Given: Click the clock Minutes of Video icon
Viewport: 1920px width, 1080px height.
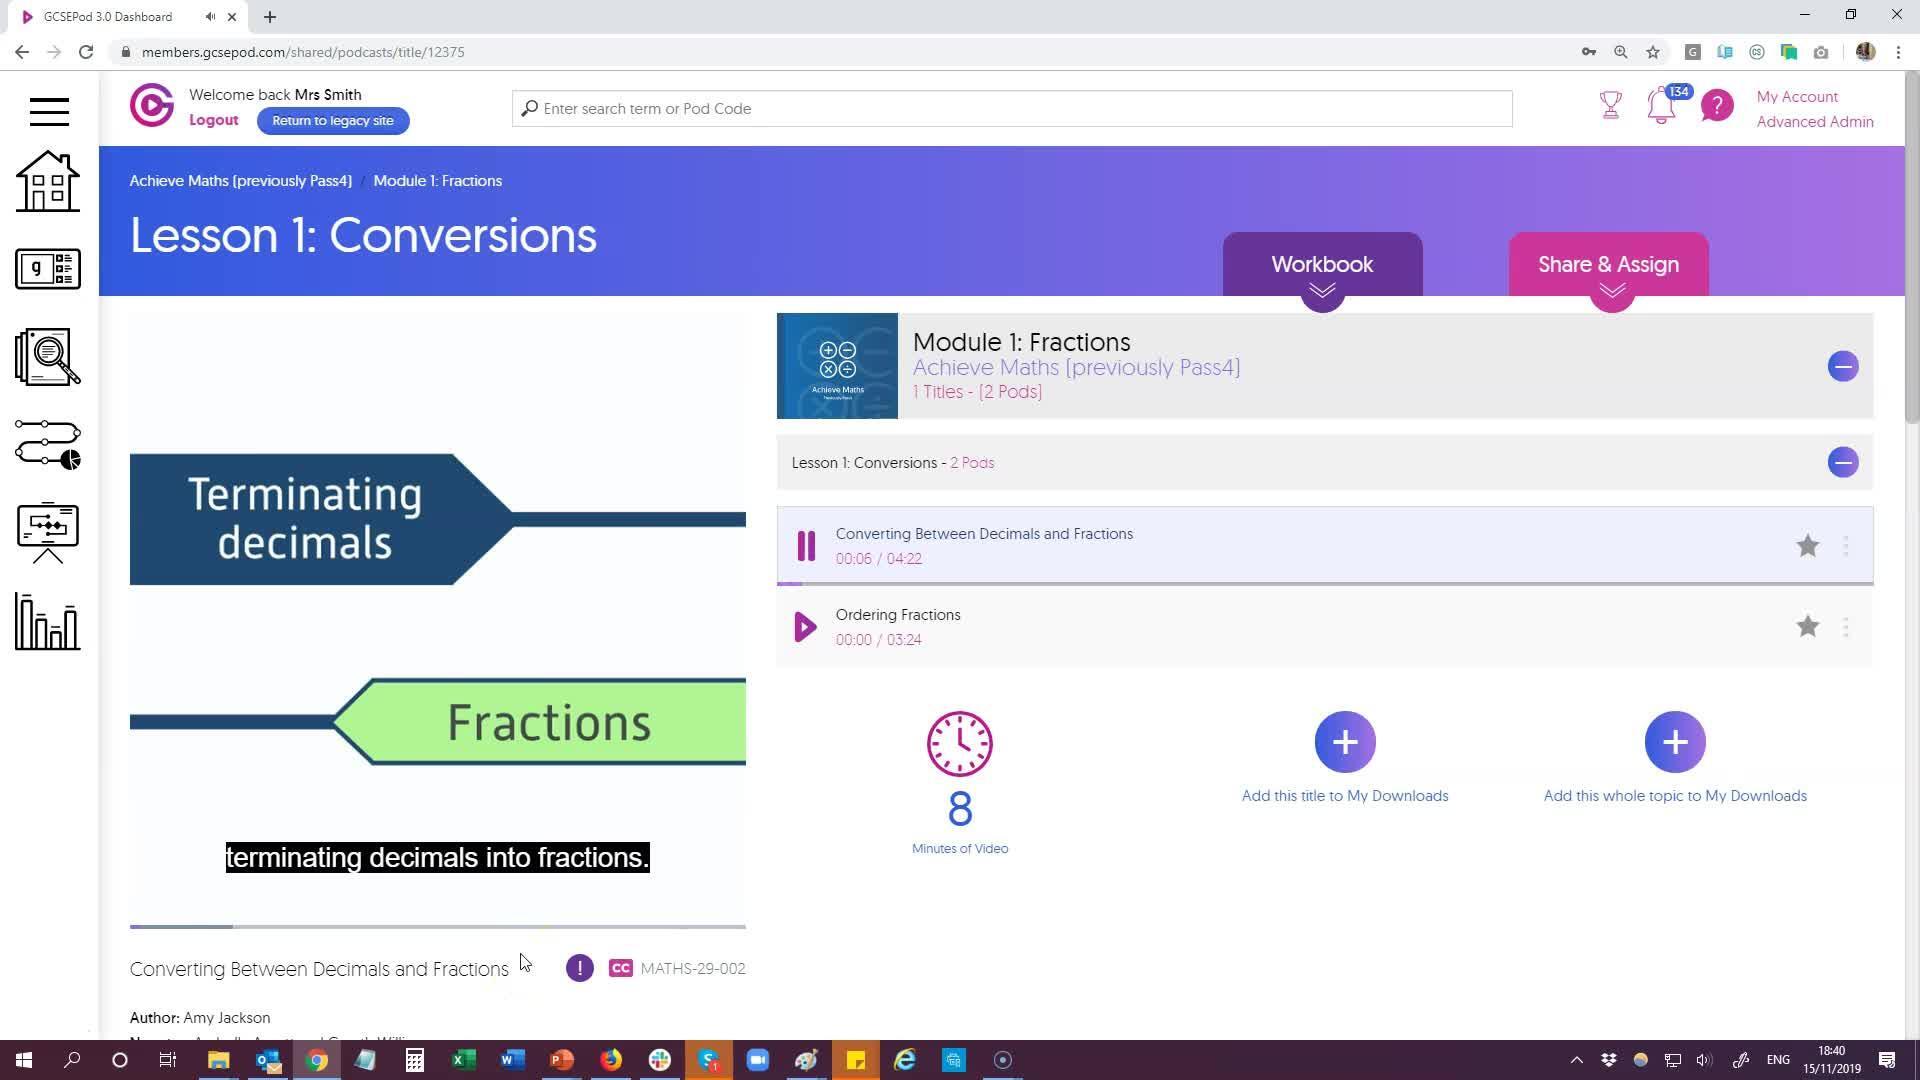Looking at the screenshot, I should point(960,744).
